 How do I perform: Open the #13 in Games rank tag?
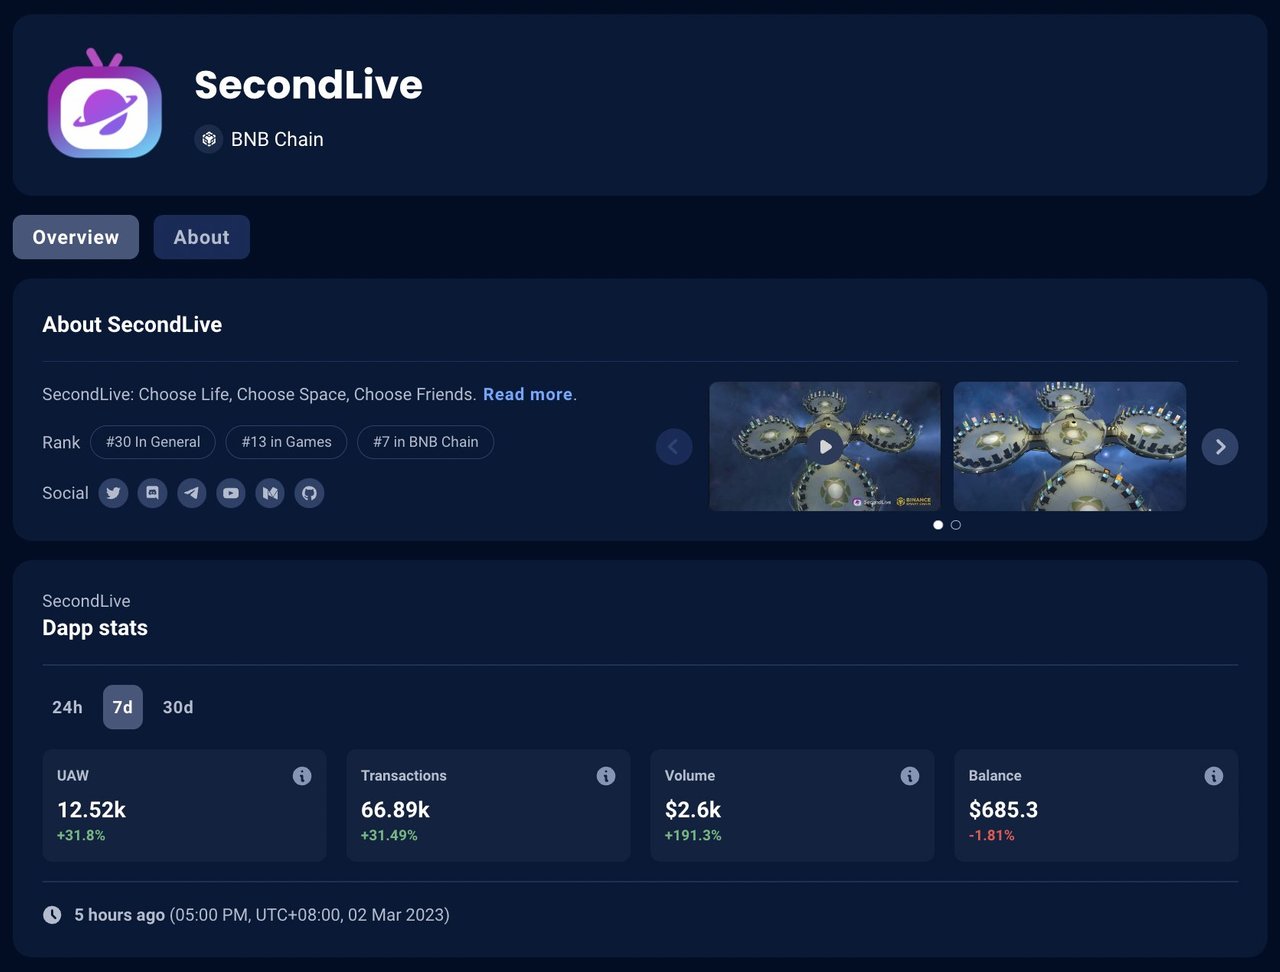(287, 442)
